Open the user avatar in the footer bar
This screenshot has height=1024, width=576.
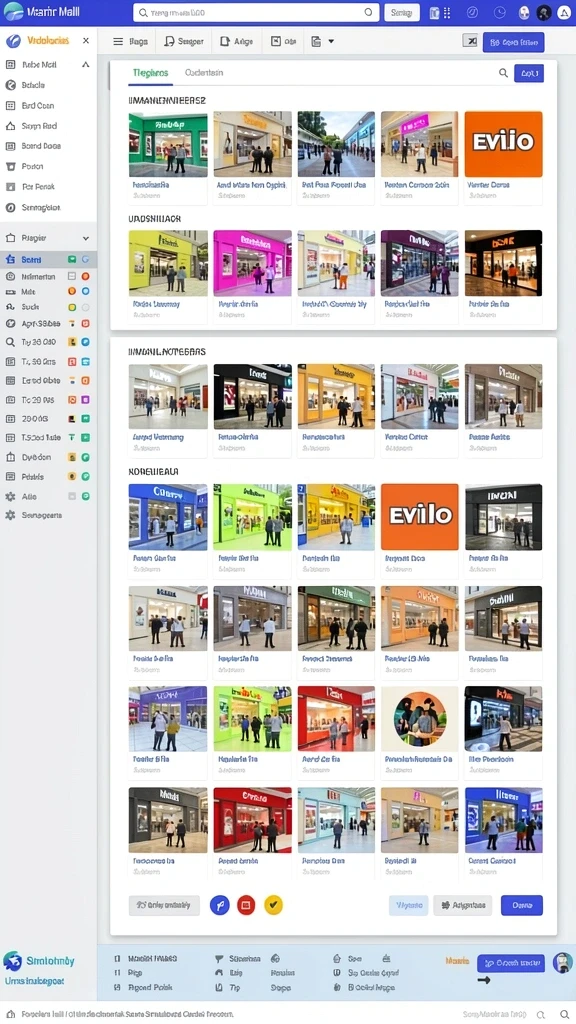[562, 963]
